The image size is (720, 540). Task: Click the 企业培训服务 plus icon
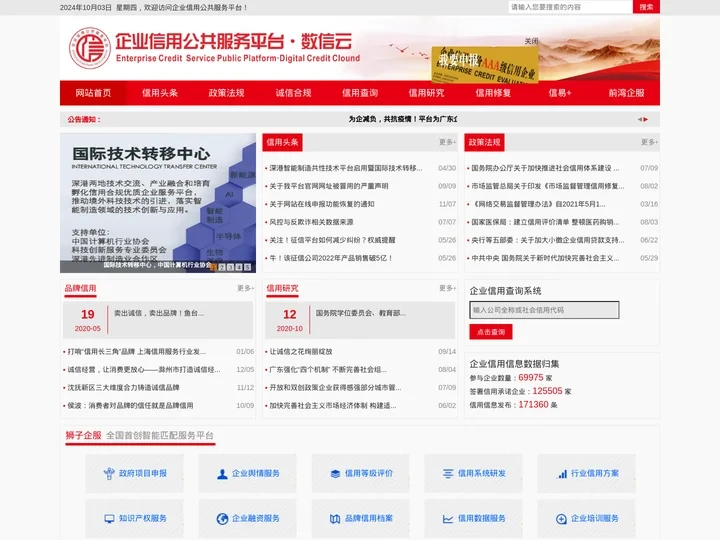[x=561, y=519]
